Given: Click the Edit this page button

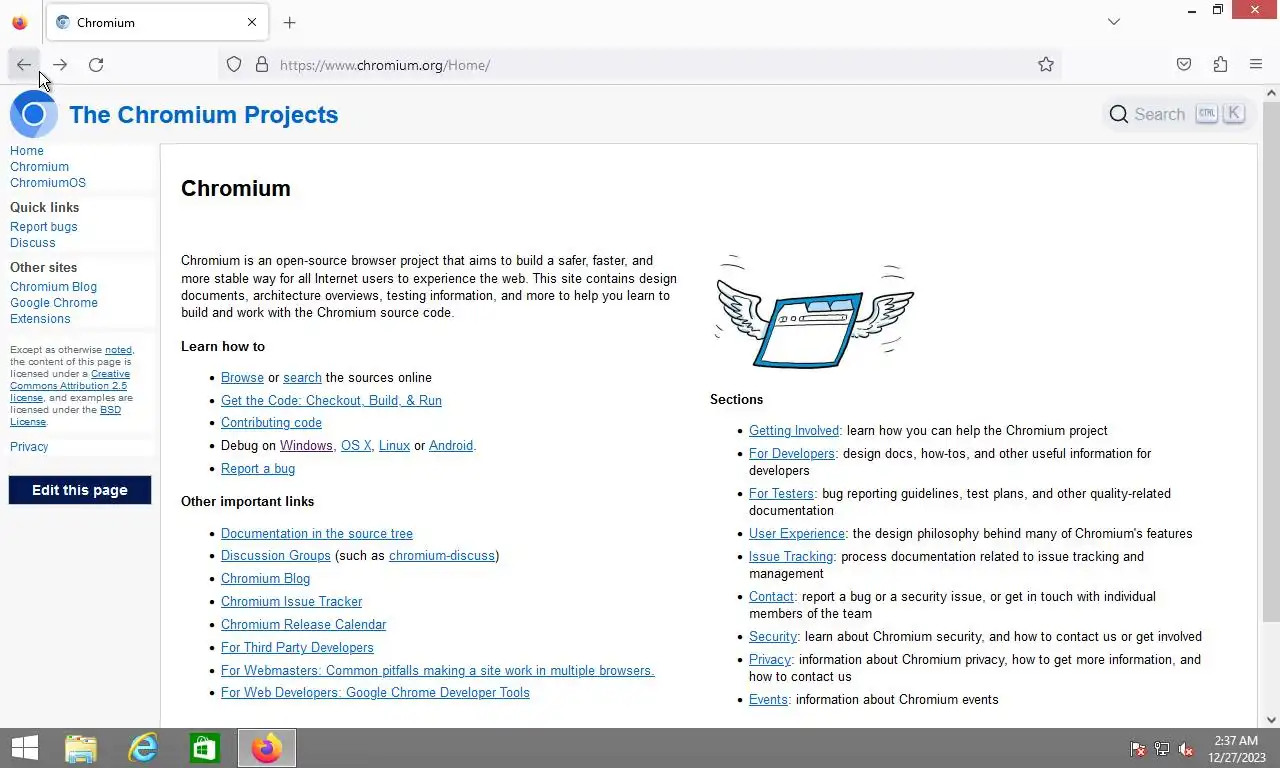Looking at the screenshot, I should [x=80, y=490].
